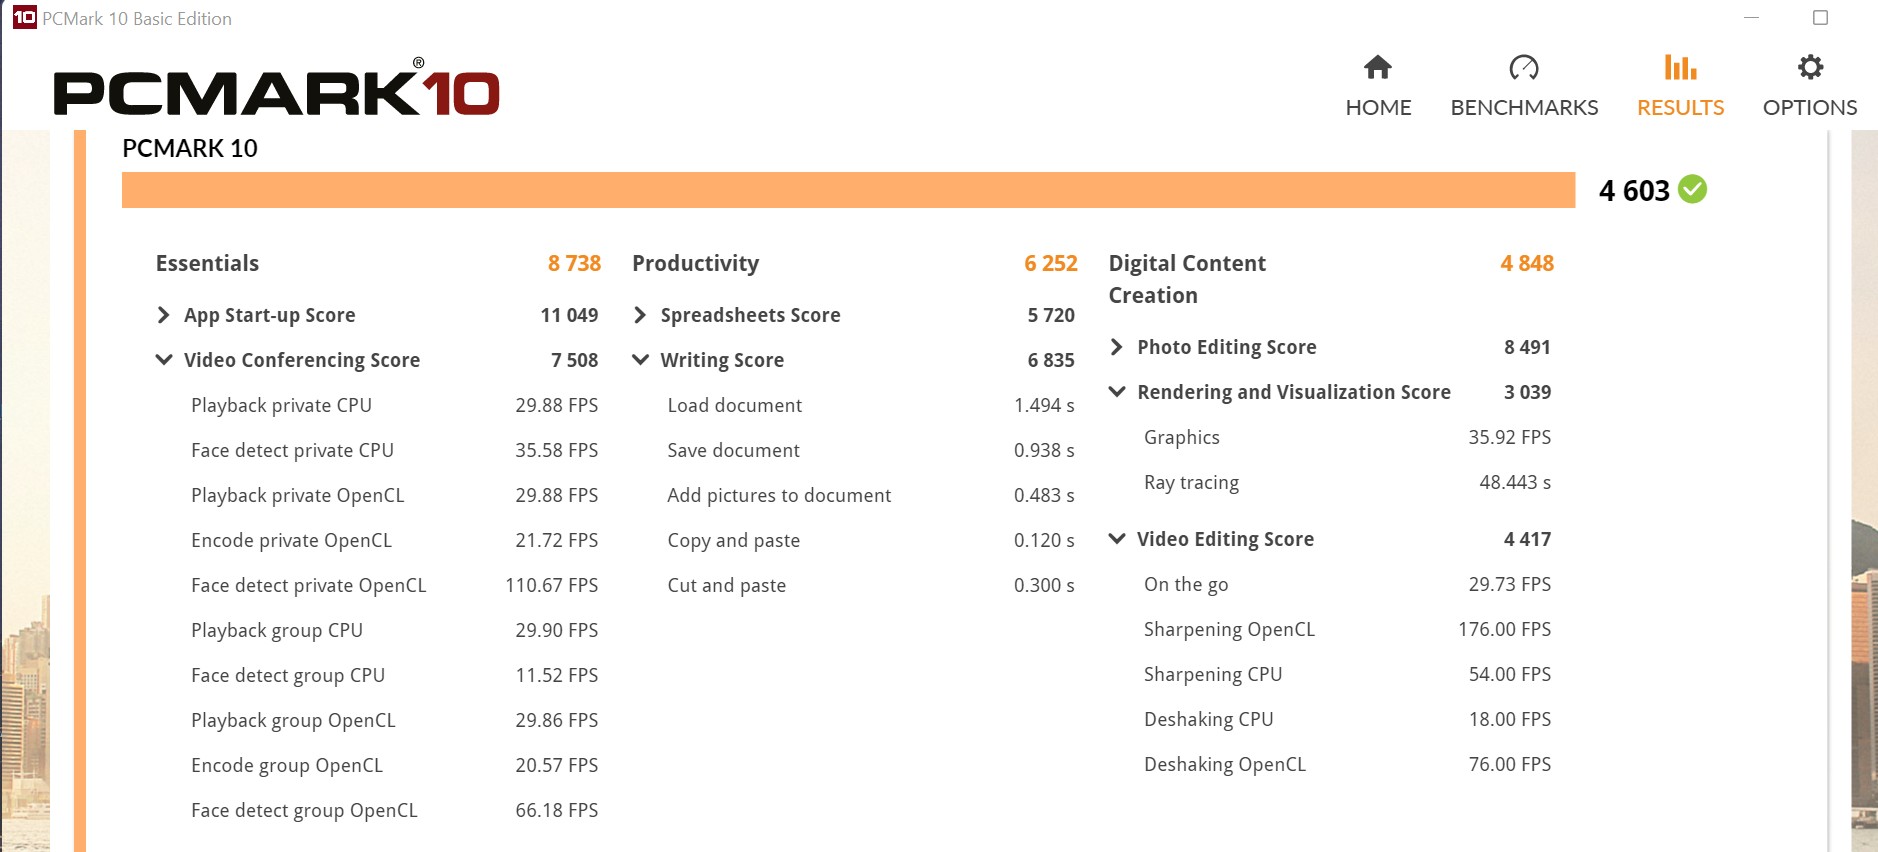Expand the Photo Editing Score section
The height and width of the screenshot is (852, 1878).
coord(1117,347)
